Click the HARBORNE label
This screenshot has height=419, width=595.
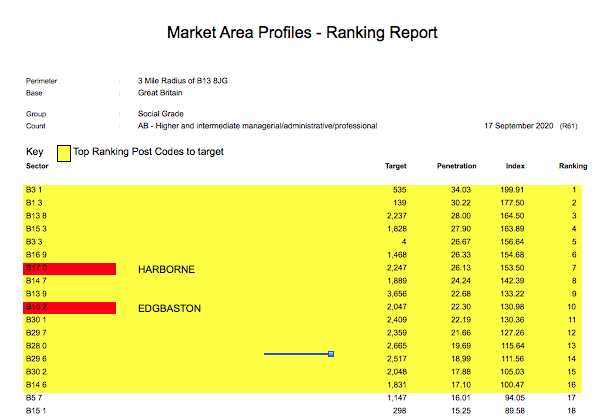(166, 269)
